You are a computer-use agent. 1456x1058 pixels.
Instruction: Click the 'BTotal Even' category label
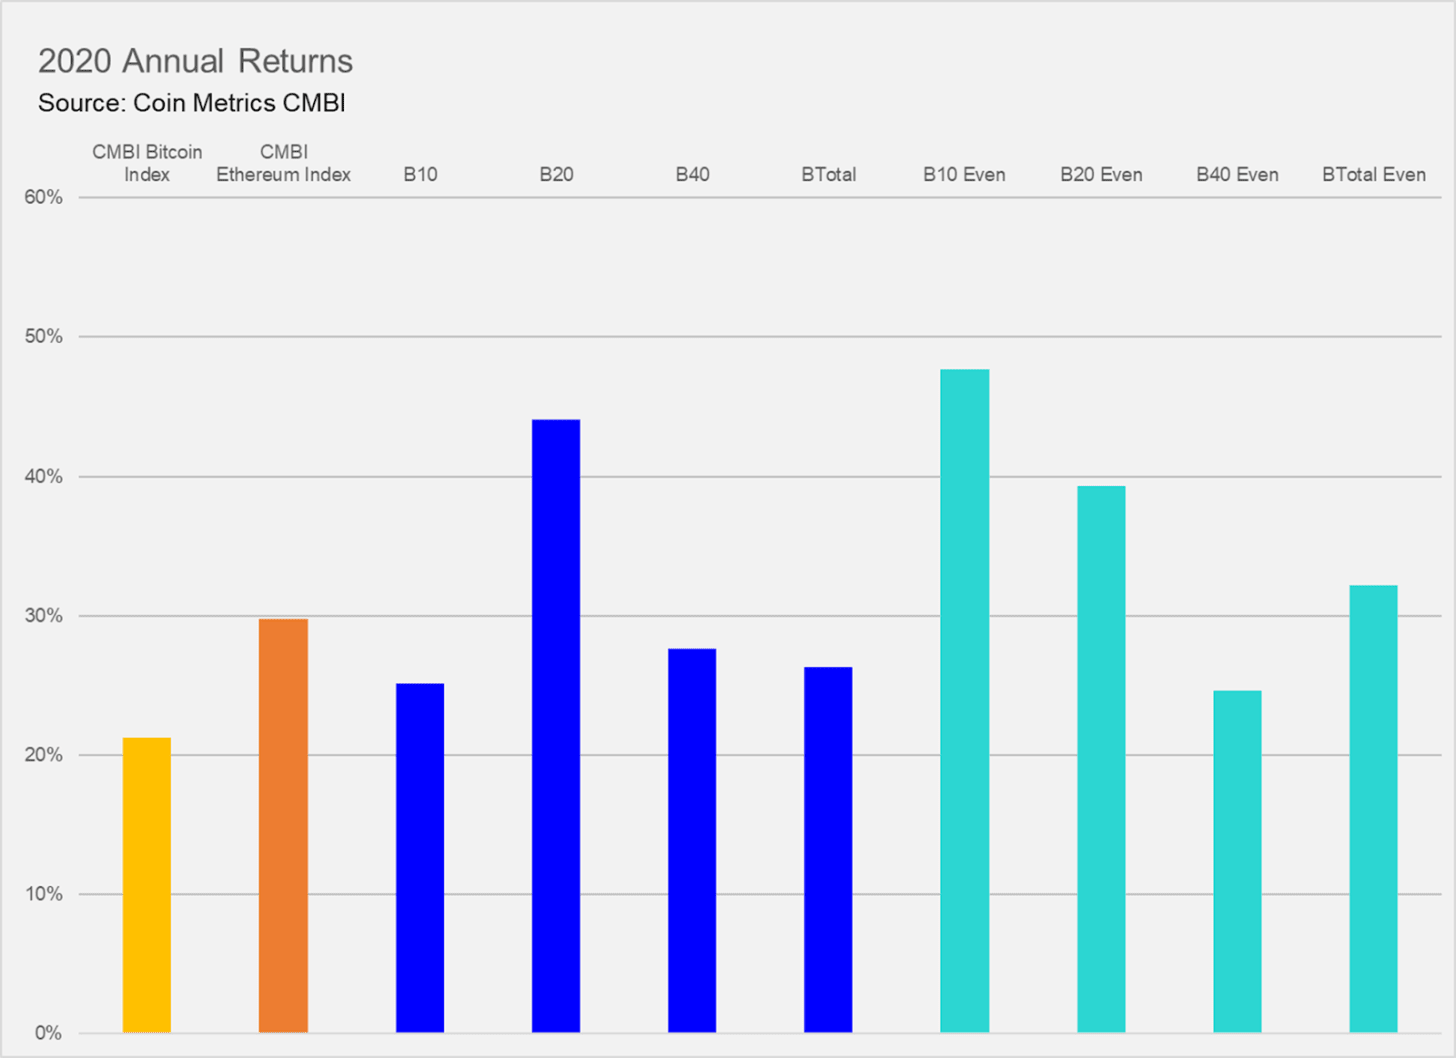click(1374, 174)
